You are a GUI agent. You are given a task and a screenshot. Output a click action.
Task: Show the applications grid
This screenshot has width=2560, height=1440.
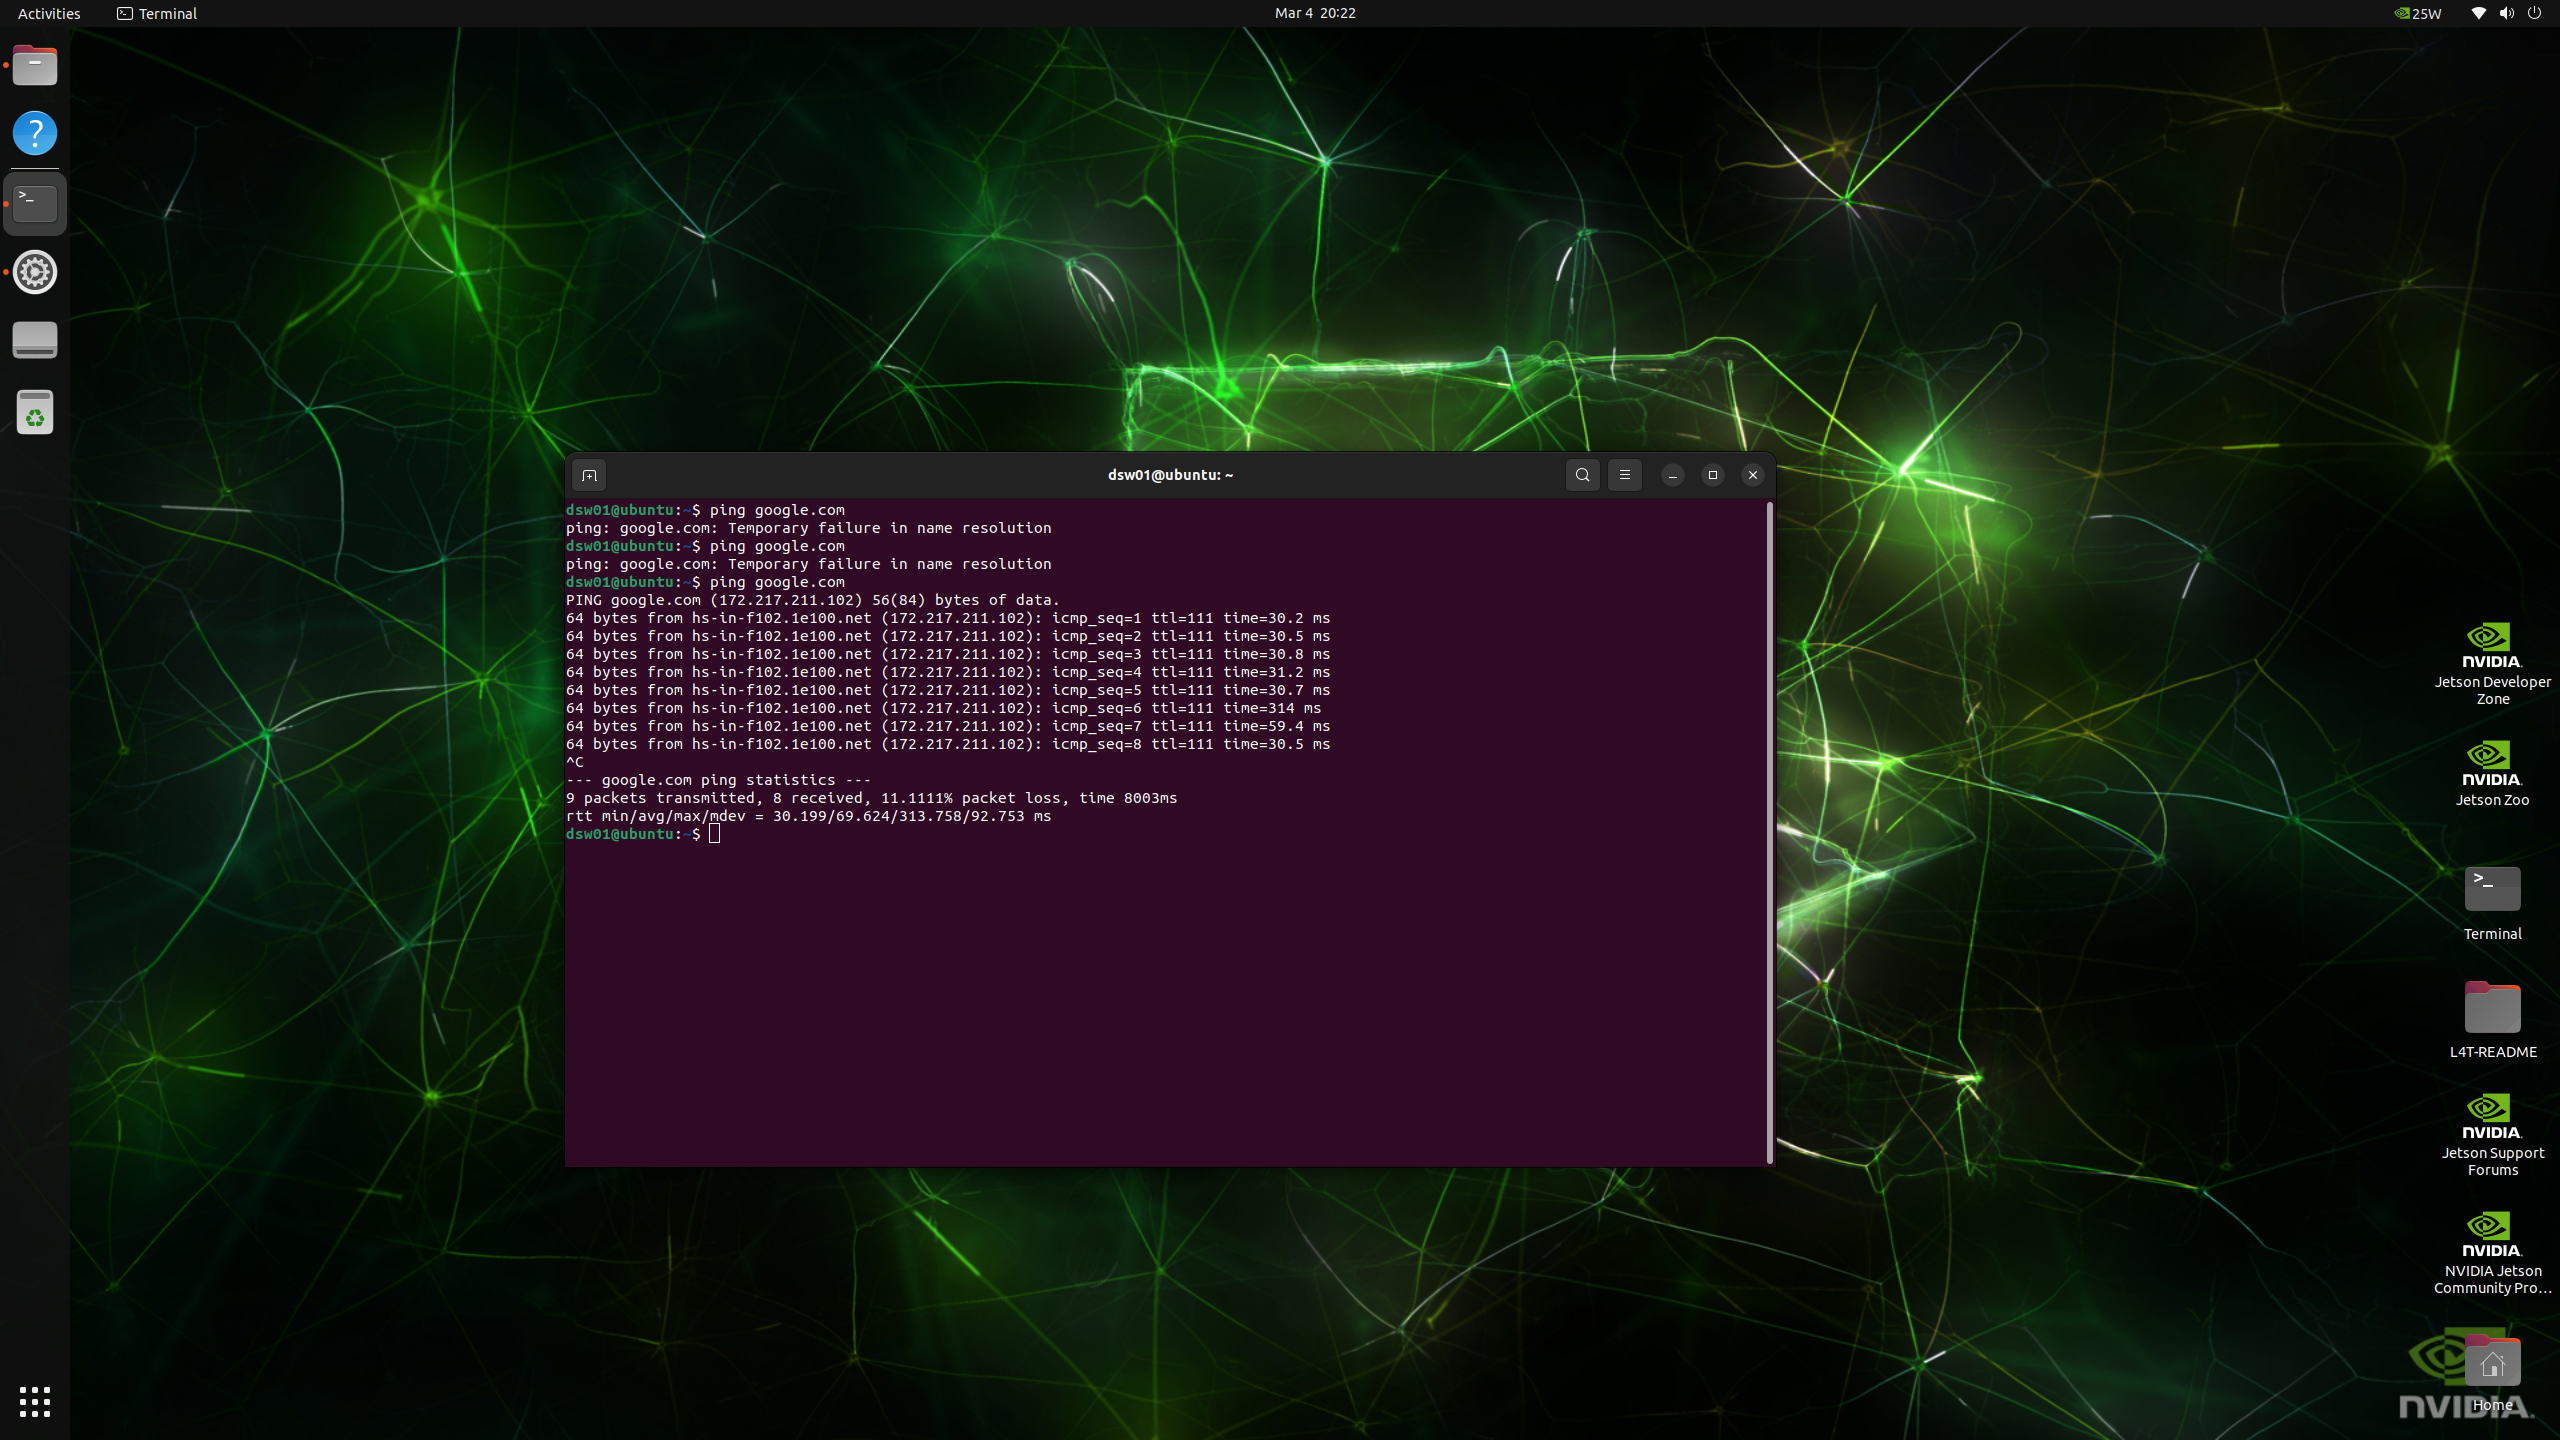coord(35,1401)
